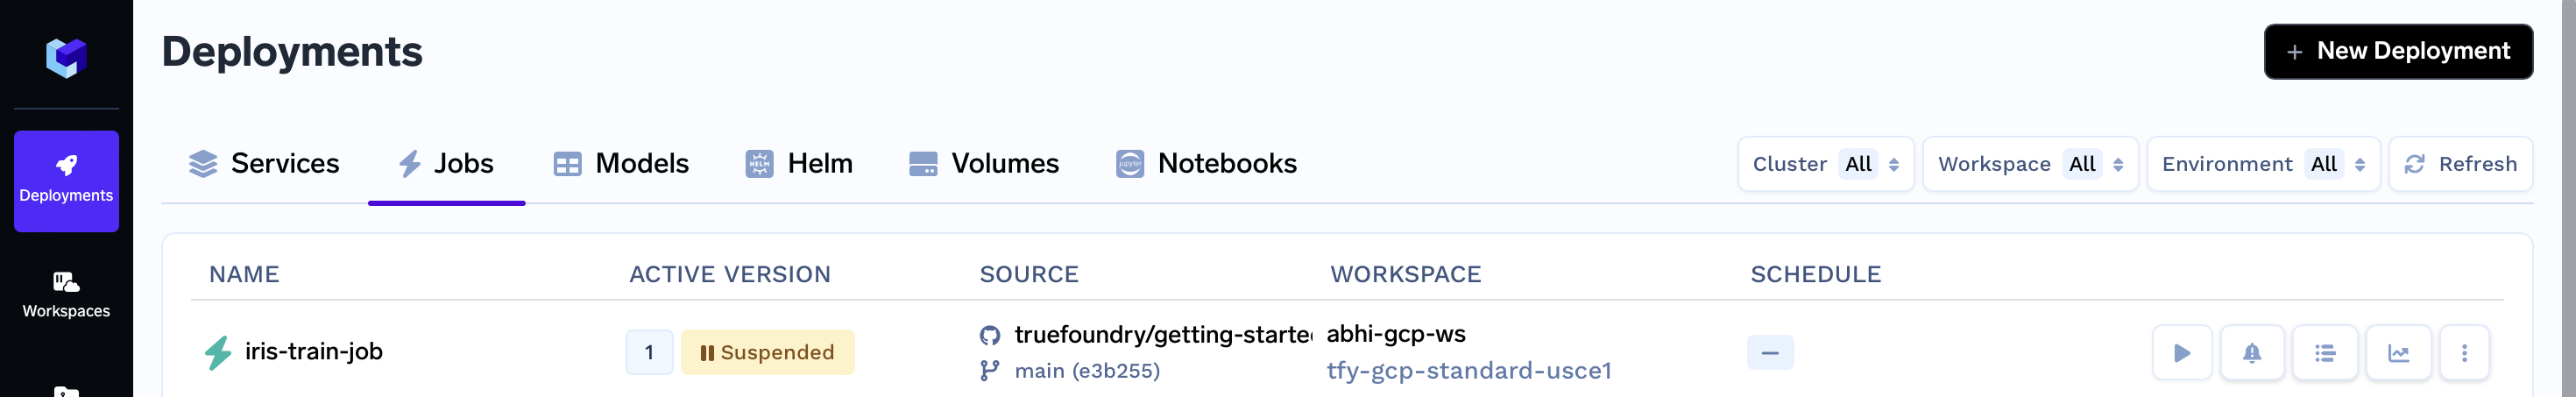Click the NAME column header
The image size is (2576, 397).
244,275
